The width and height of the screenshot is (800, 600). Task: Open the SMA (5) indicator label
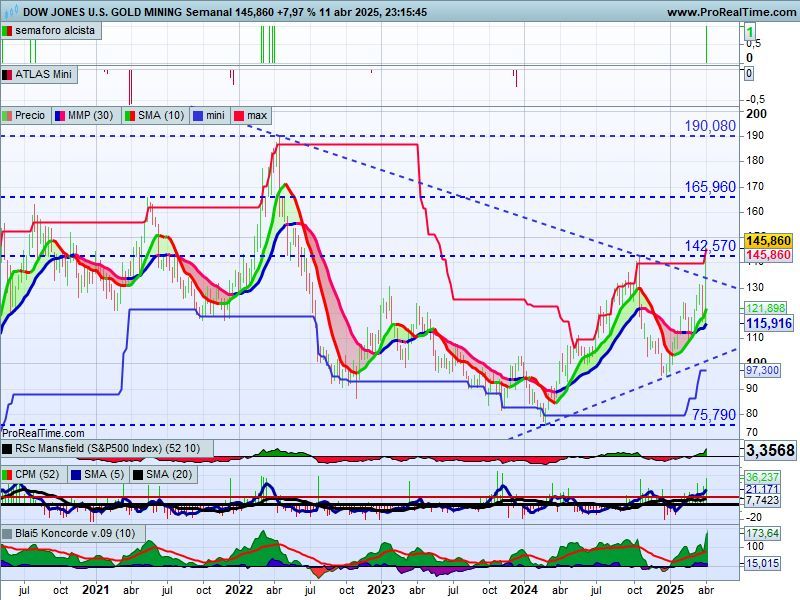(x=104, y=475)
